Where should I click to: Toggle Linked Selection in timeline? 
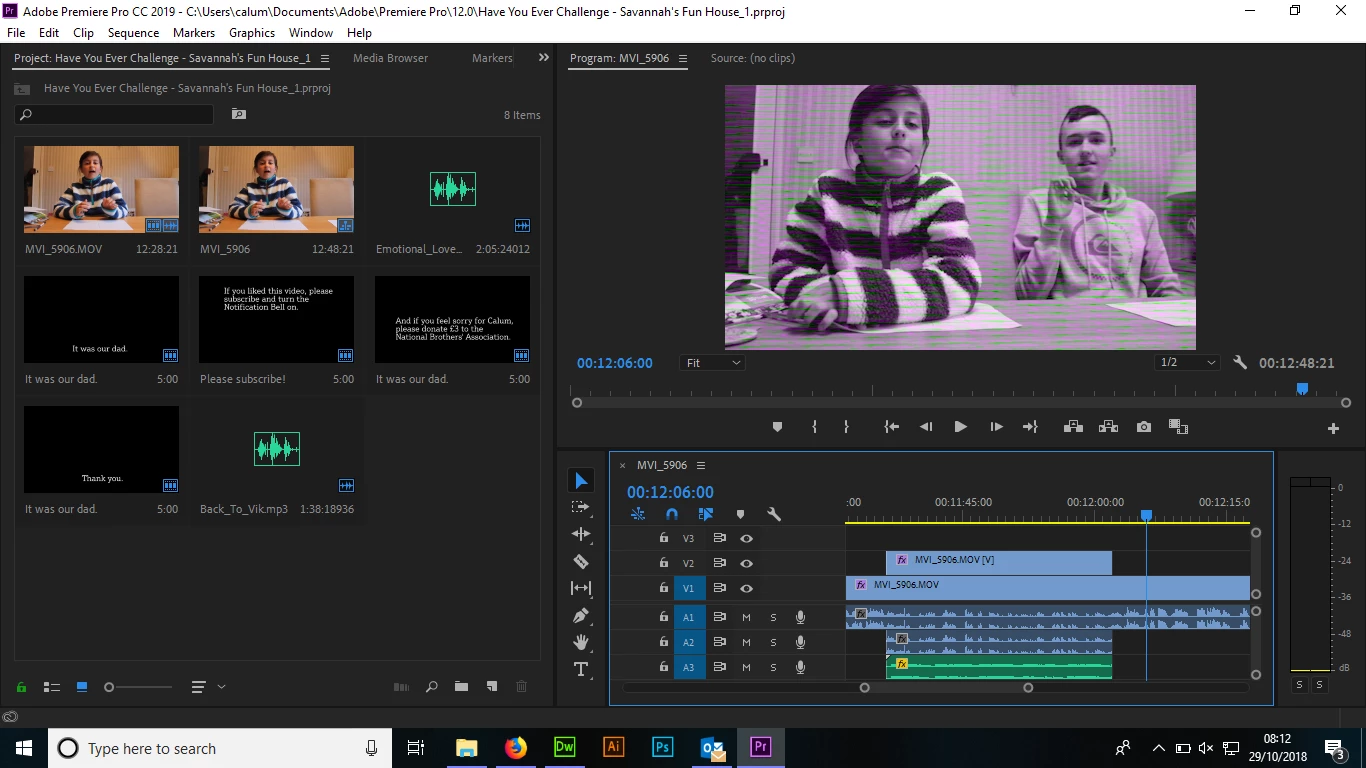point(706,514)
